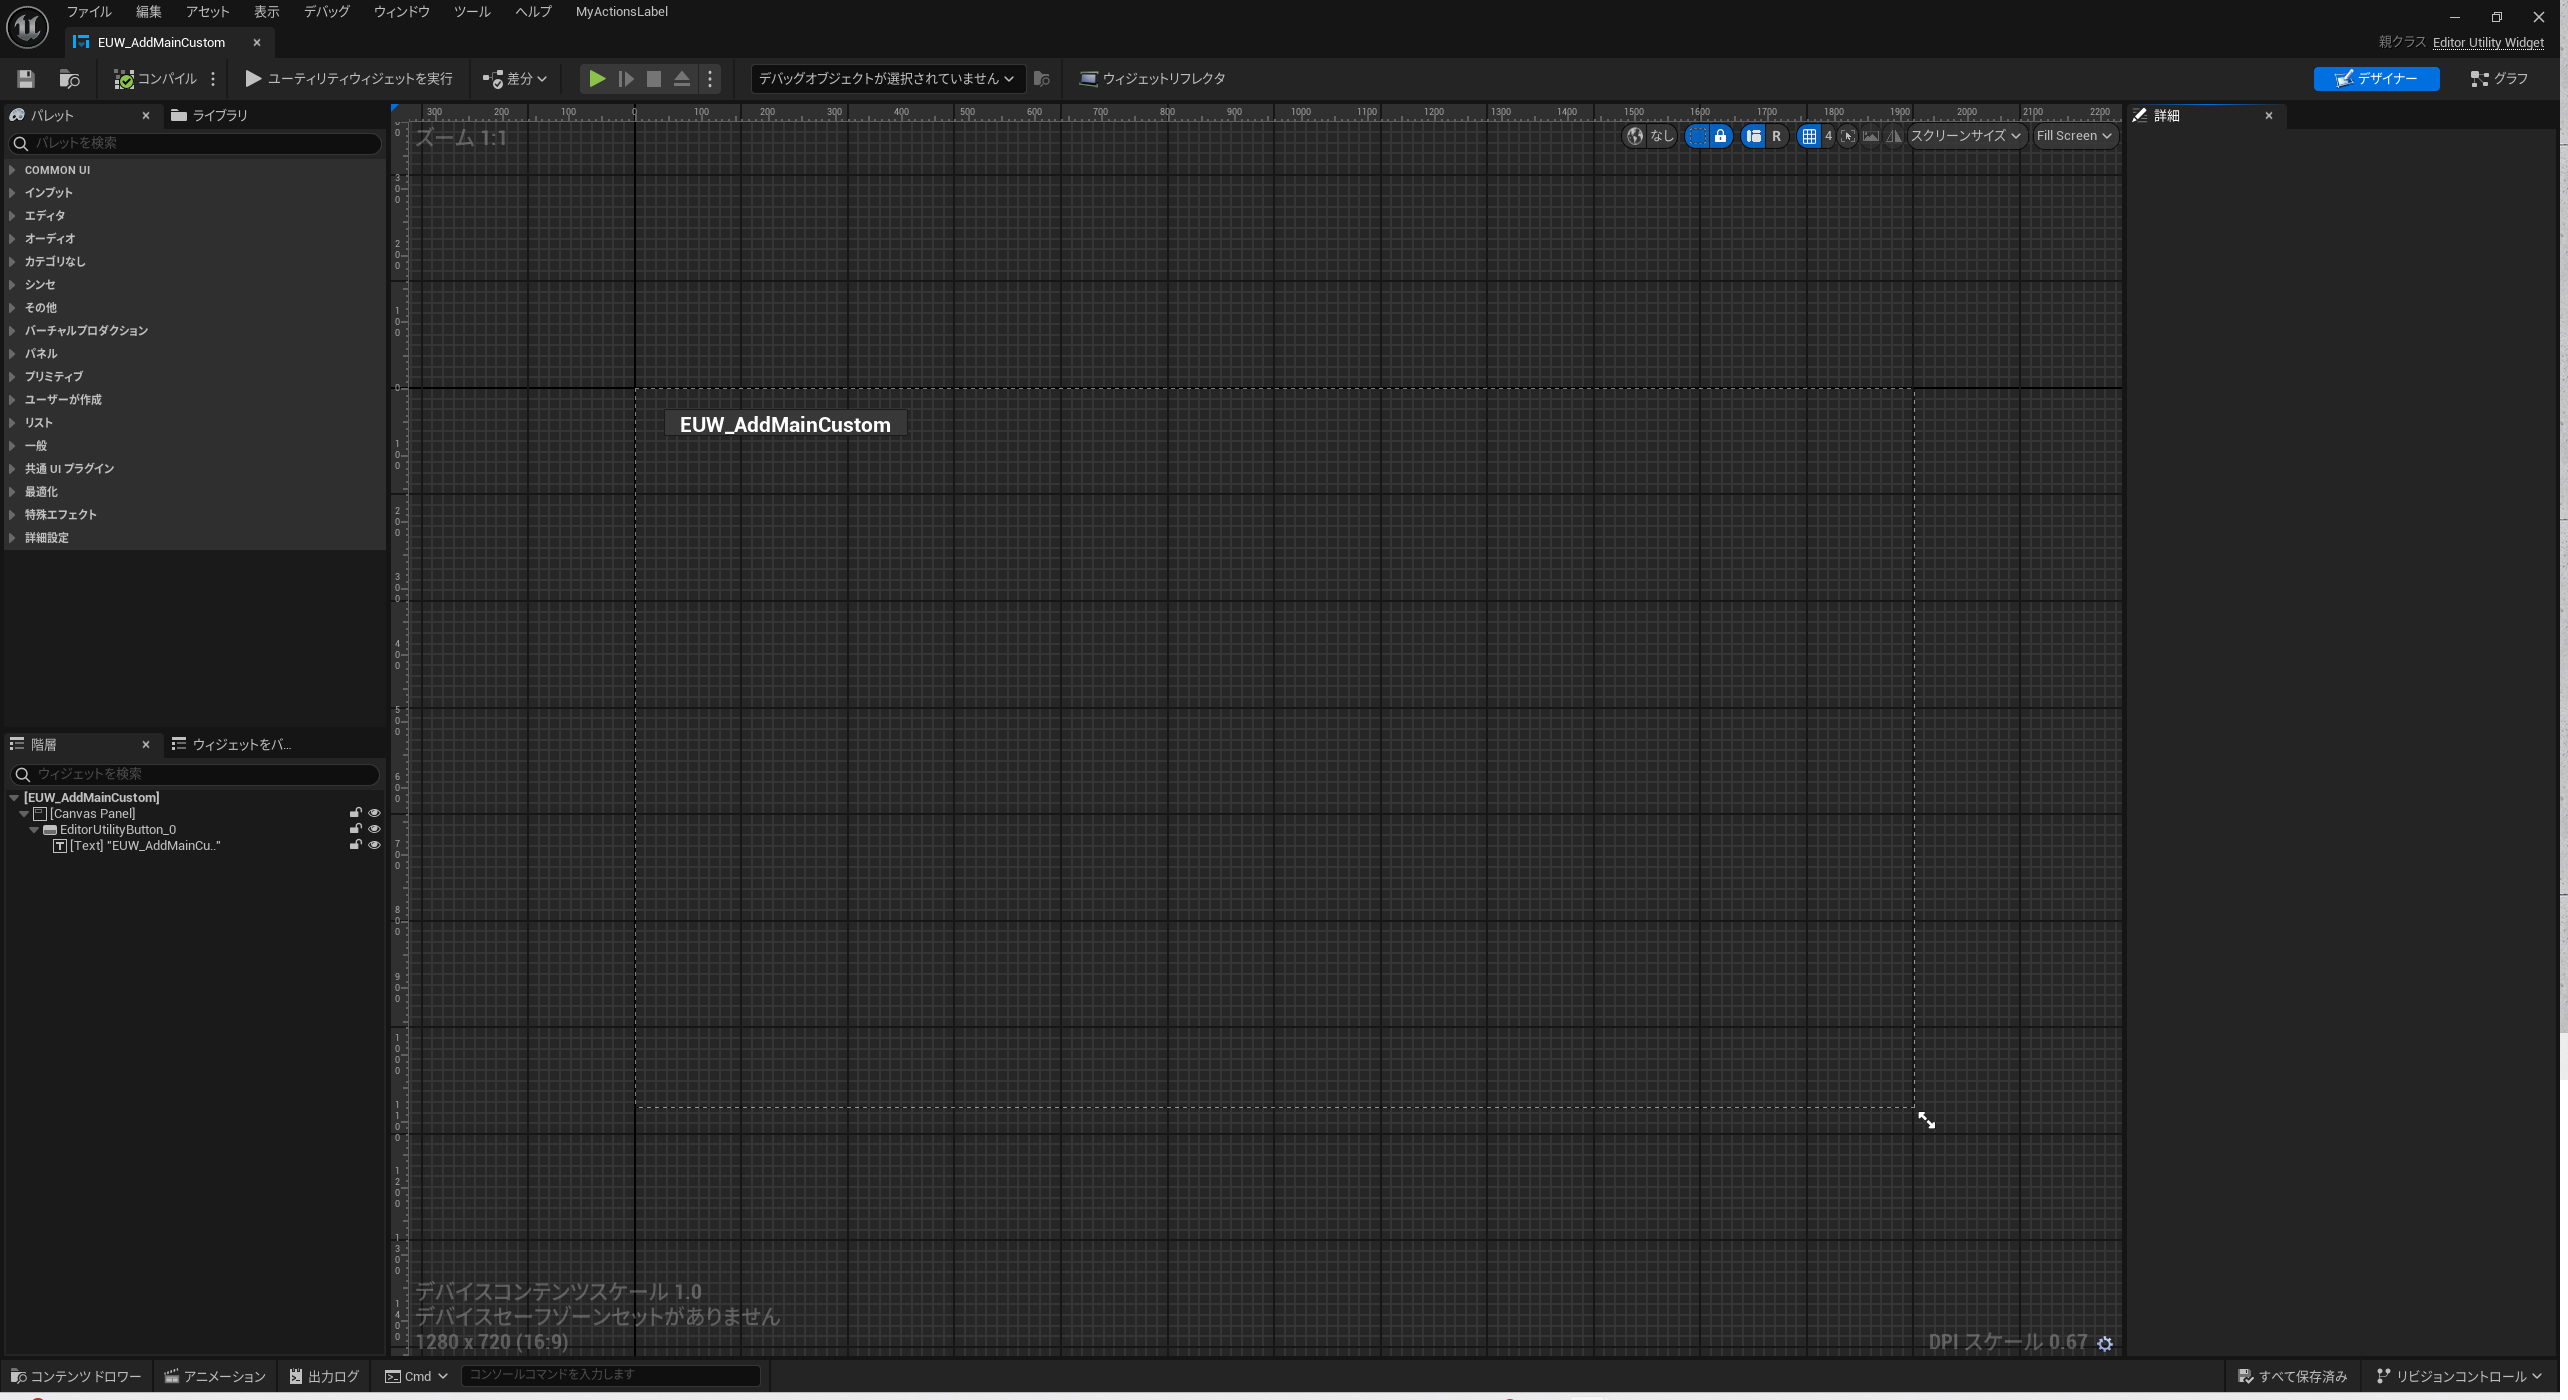
Task: Open the DPI scale settings gear
Action: (2105, 1344)
